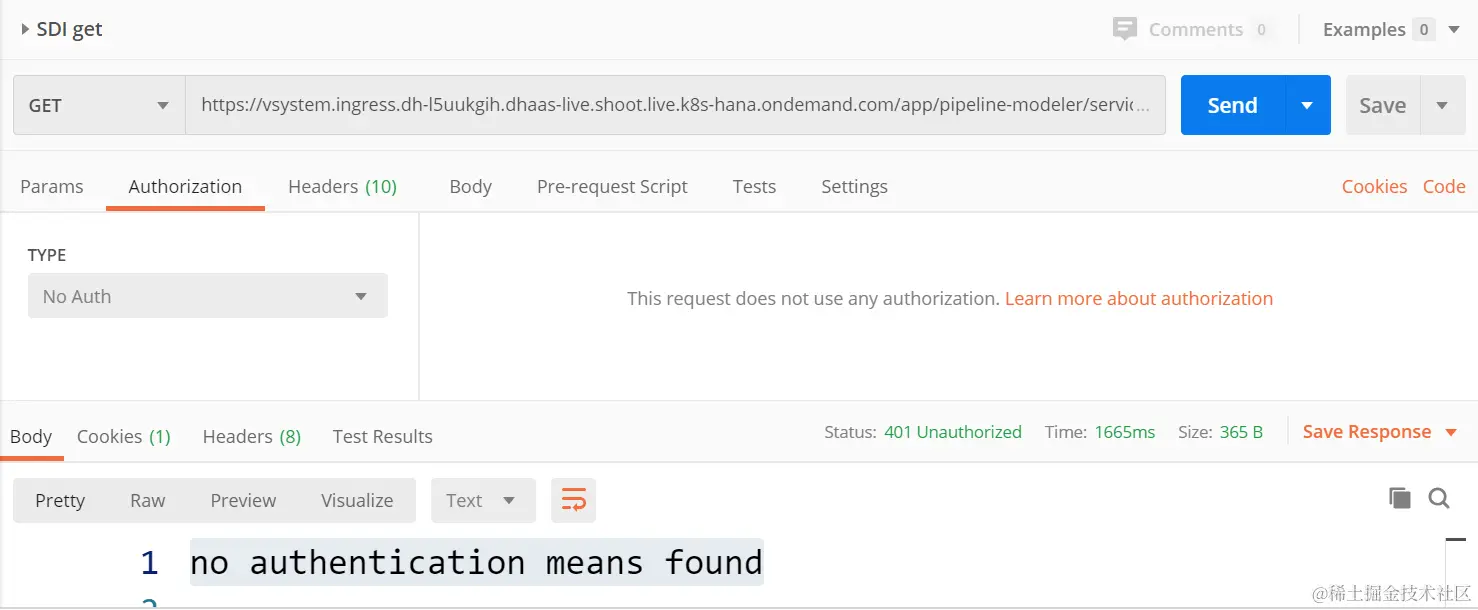Open the Code link

(x=1444, y=186)
